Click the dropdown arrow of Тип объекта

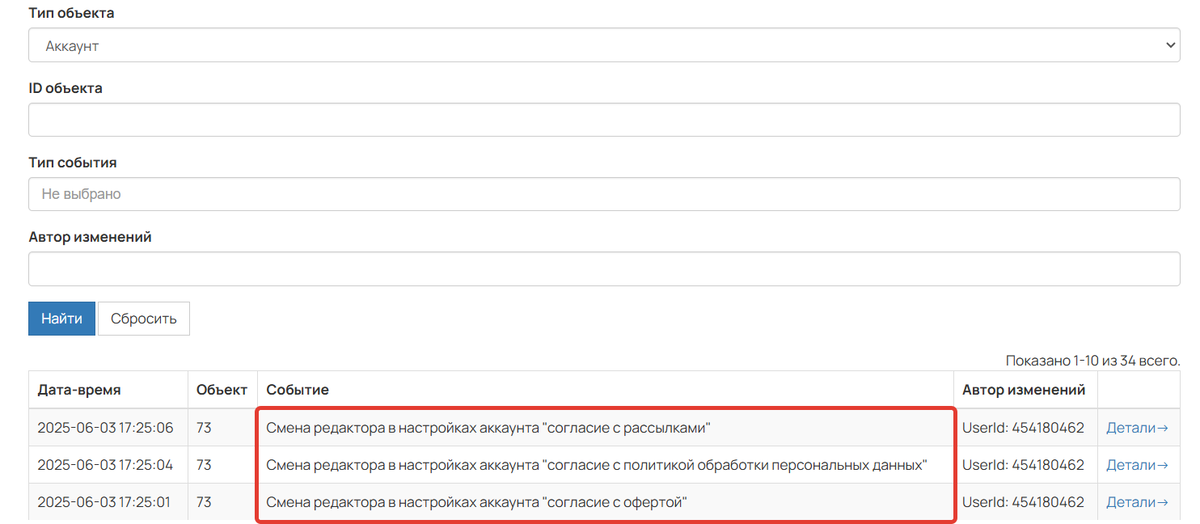pyautogui.click(x=1172, y=46)
